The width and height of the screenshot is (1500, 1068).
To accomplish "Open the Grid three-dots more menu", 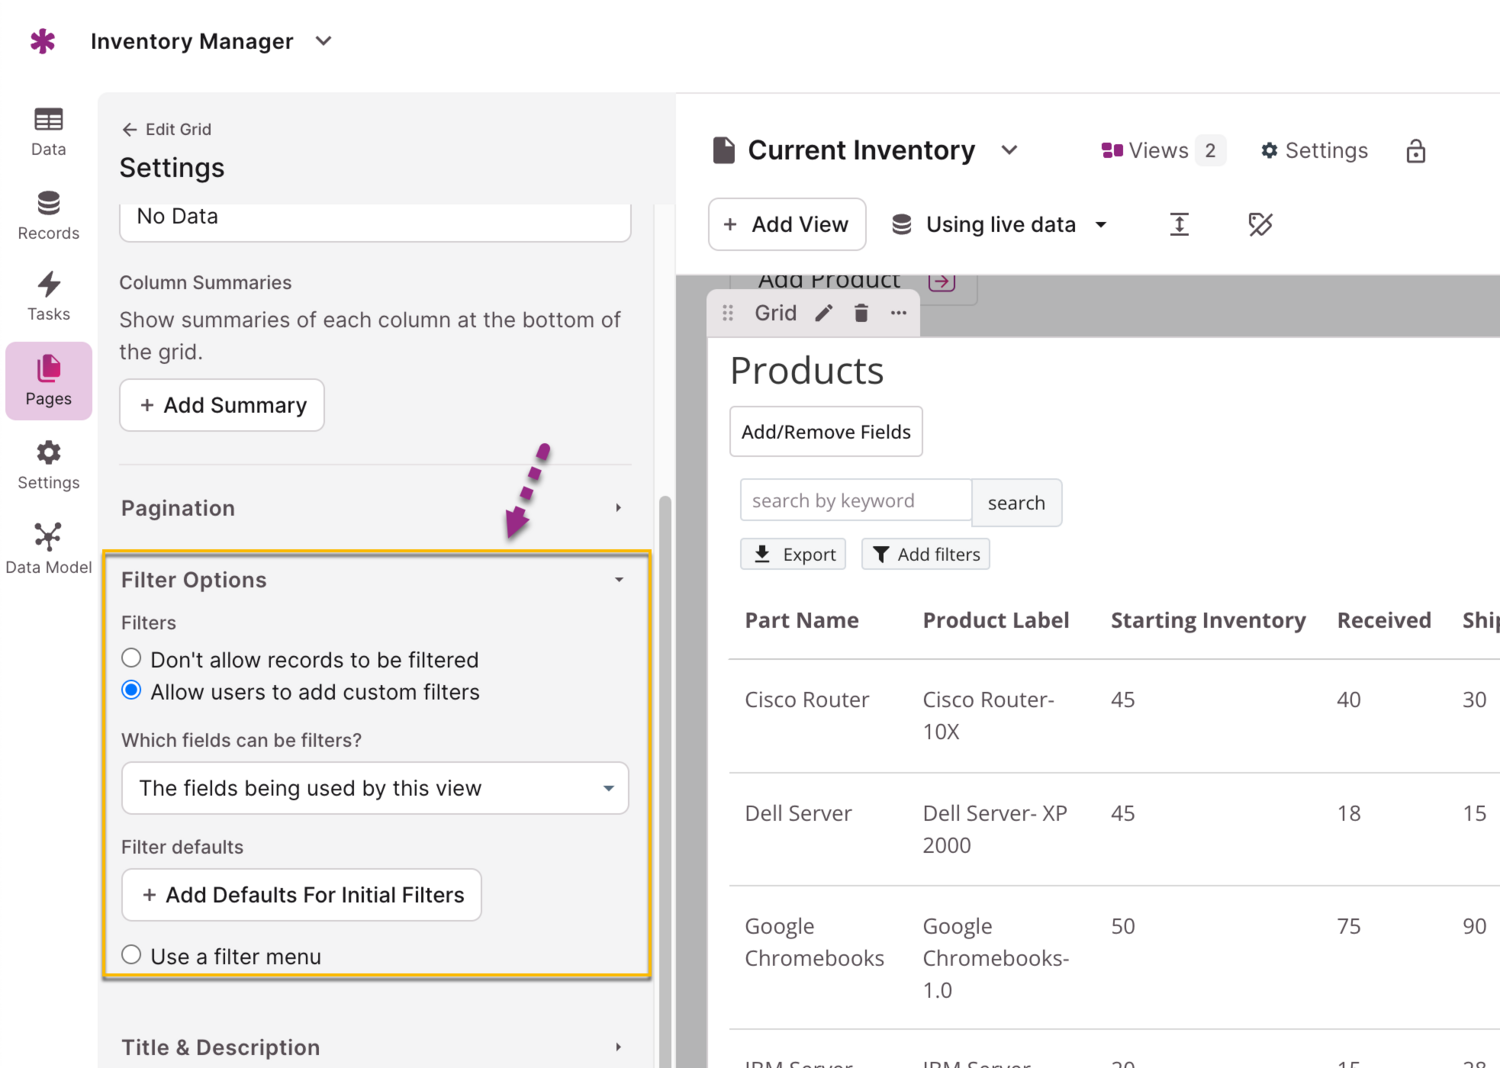I will (x=899, y=313).
